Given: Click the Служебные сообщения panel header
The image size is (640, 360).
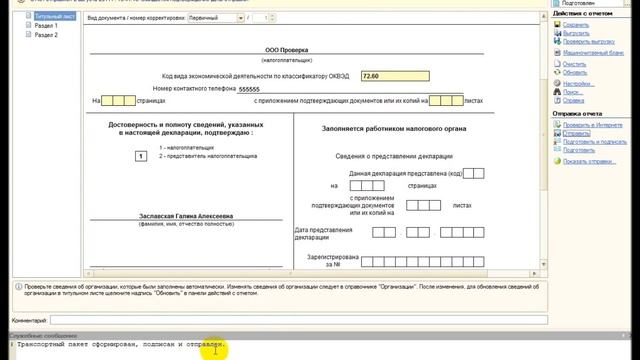Looking at the screenshot, I should 320,336.
